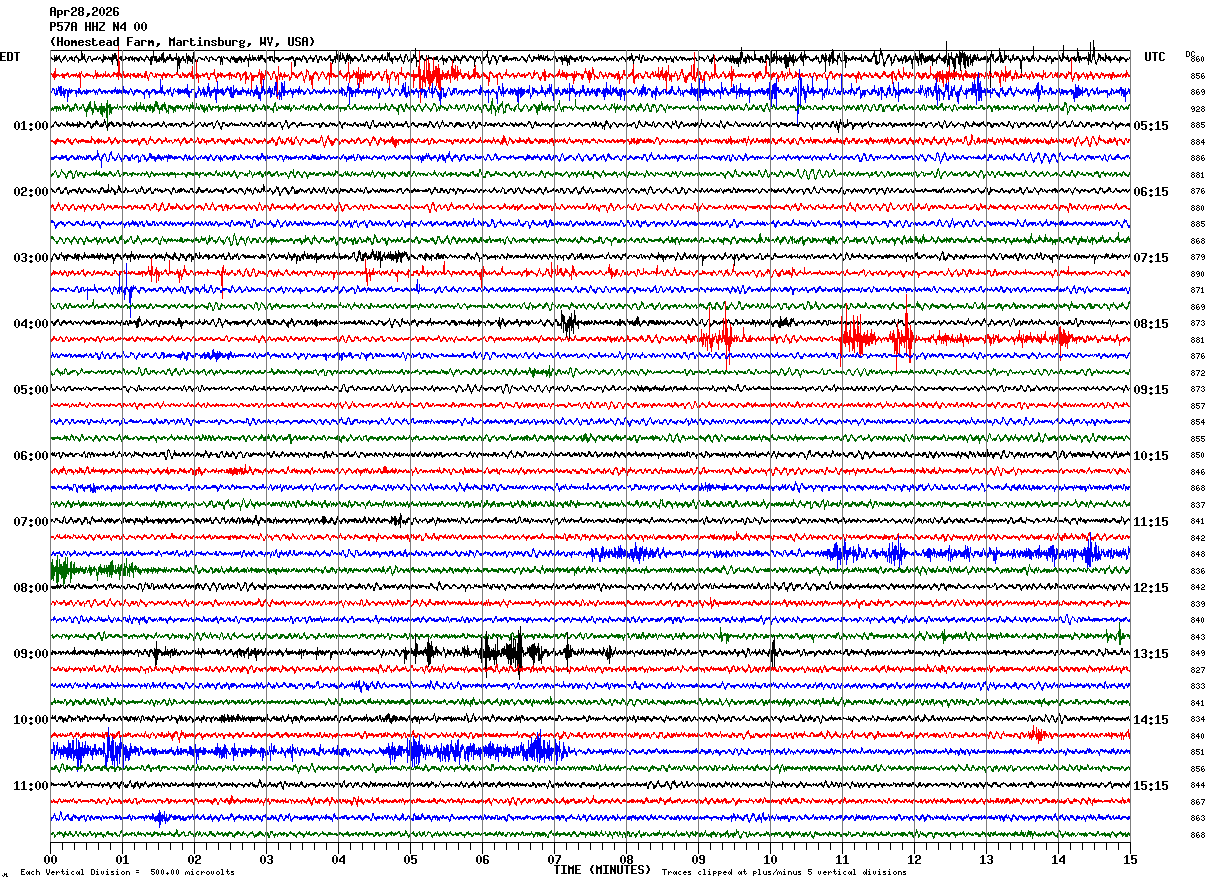Click the TIME (MINUTES) axis title
The height and width of the screenshot is (886, 1210).
click(x=602, y=870)
